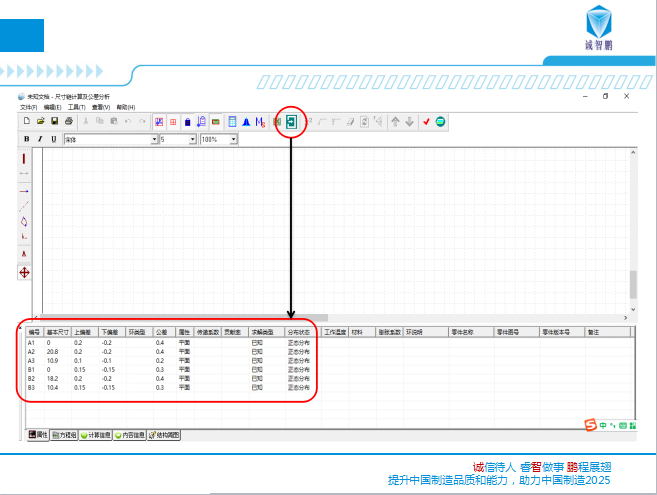Click the Ms statistics toolbar icon
Screen dimensions: 657x495
click(260, 122)
